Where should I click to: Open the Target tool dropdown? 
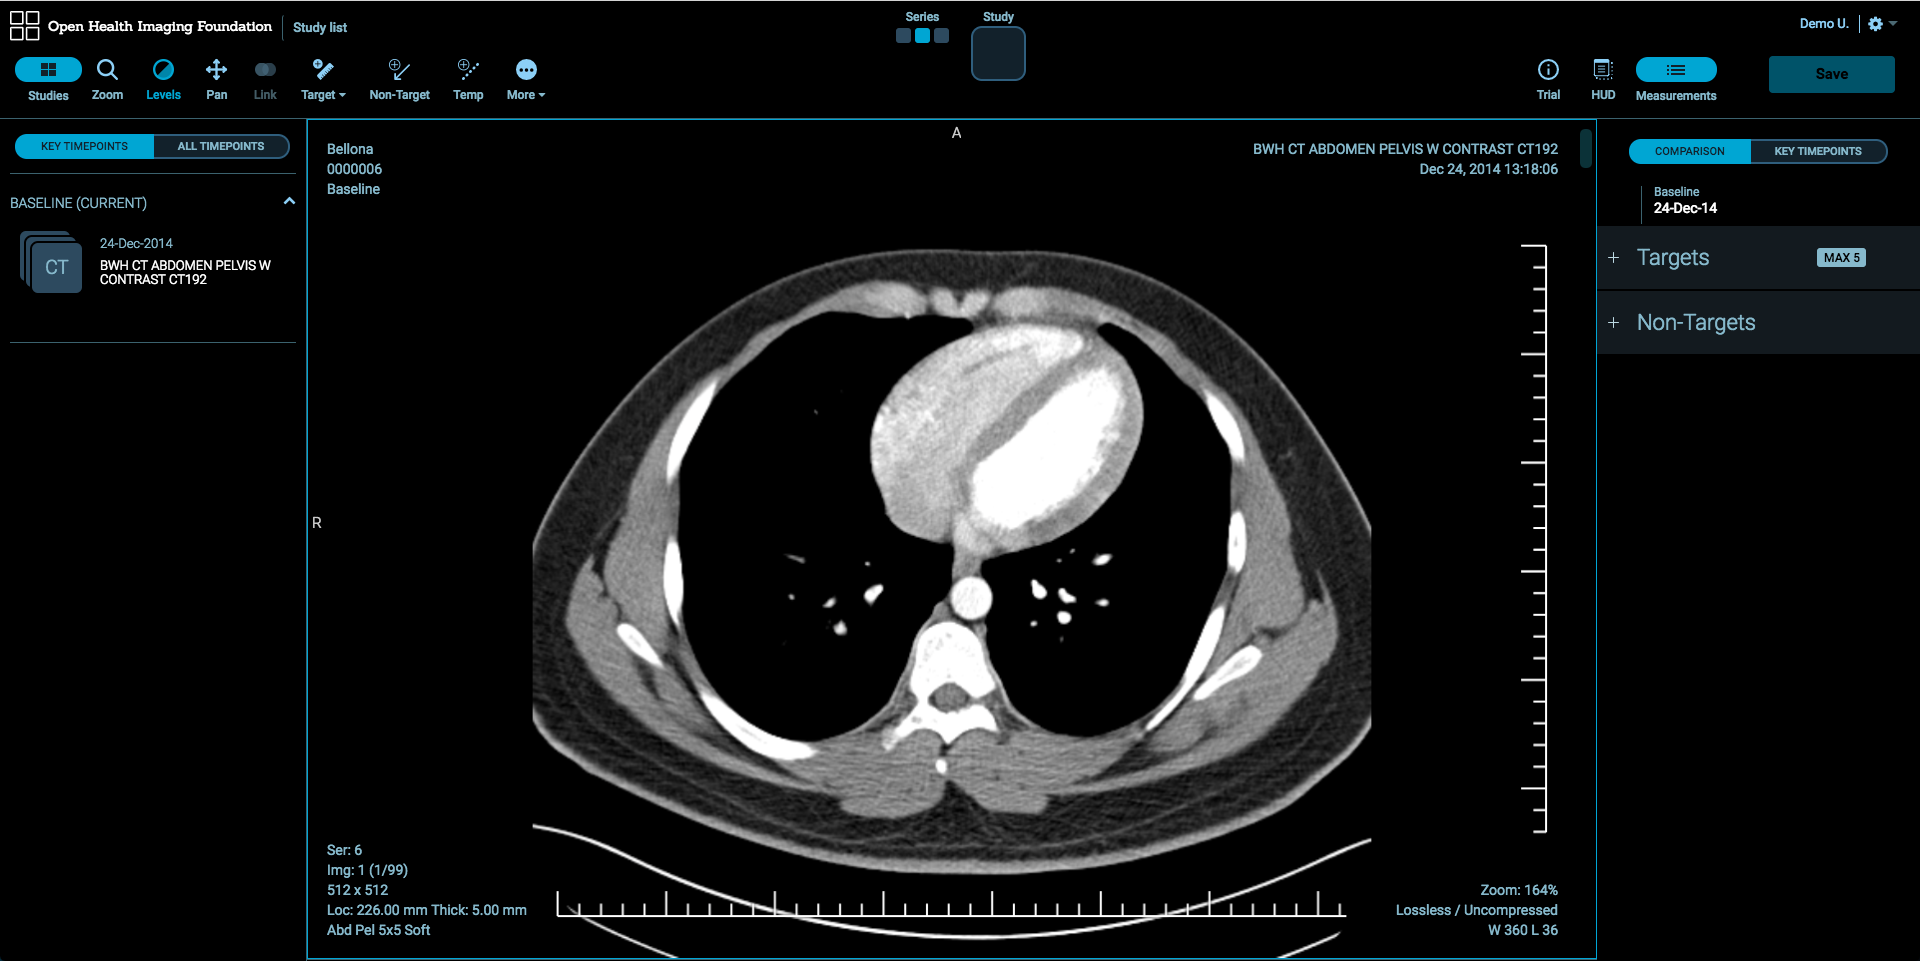322,78
